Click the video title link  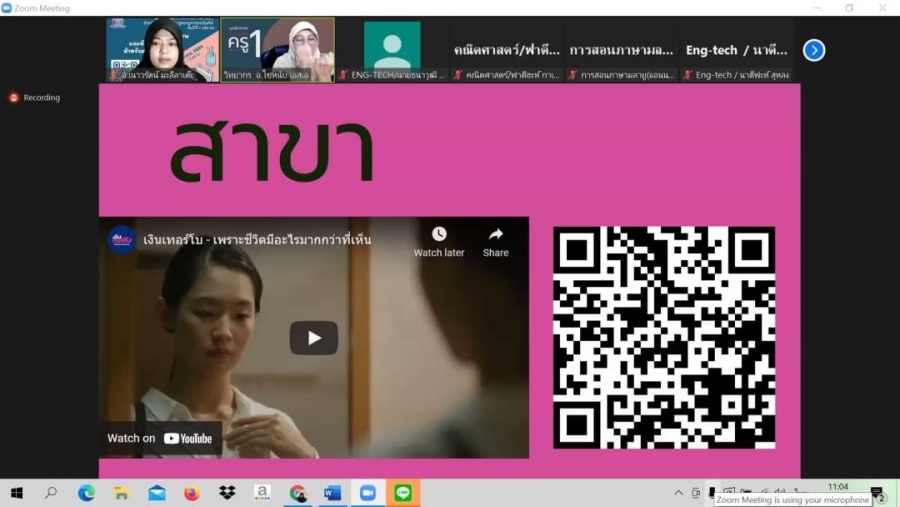(x=257, y=240)
